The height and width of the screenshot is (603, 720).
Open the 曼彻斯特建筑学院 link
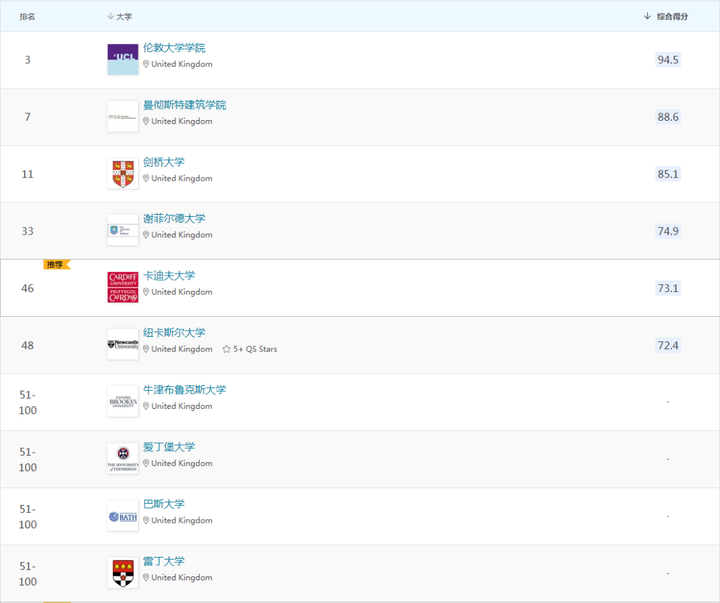click(185, 105)
